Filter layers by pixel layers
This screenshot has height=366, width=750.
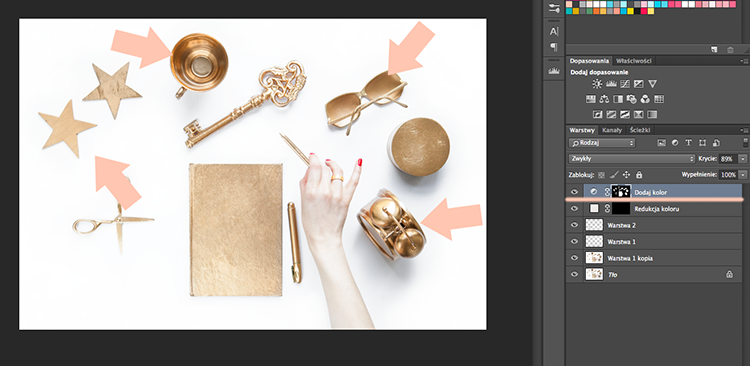click(x=662, y=143)
